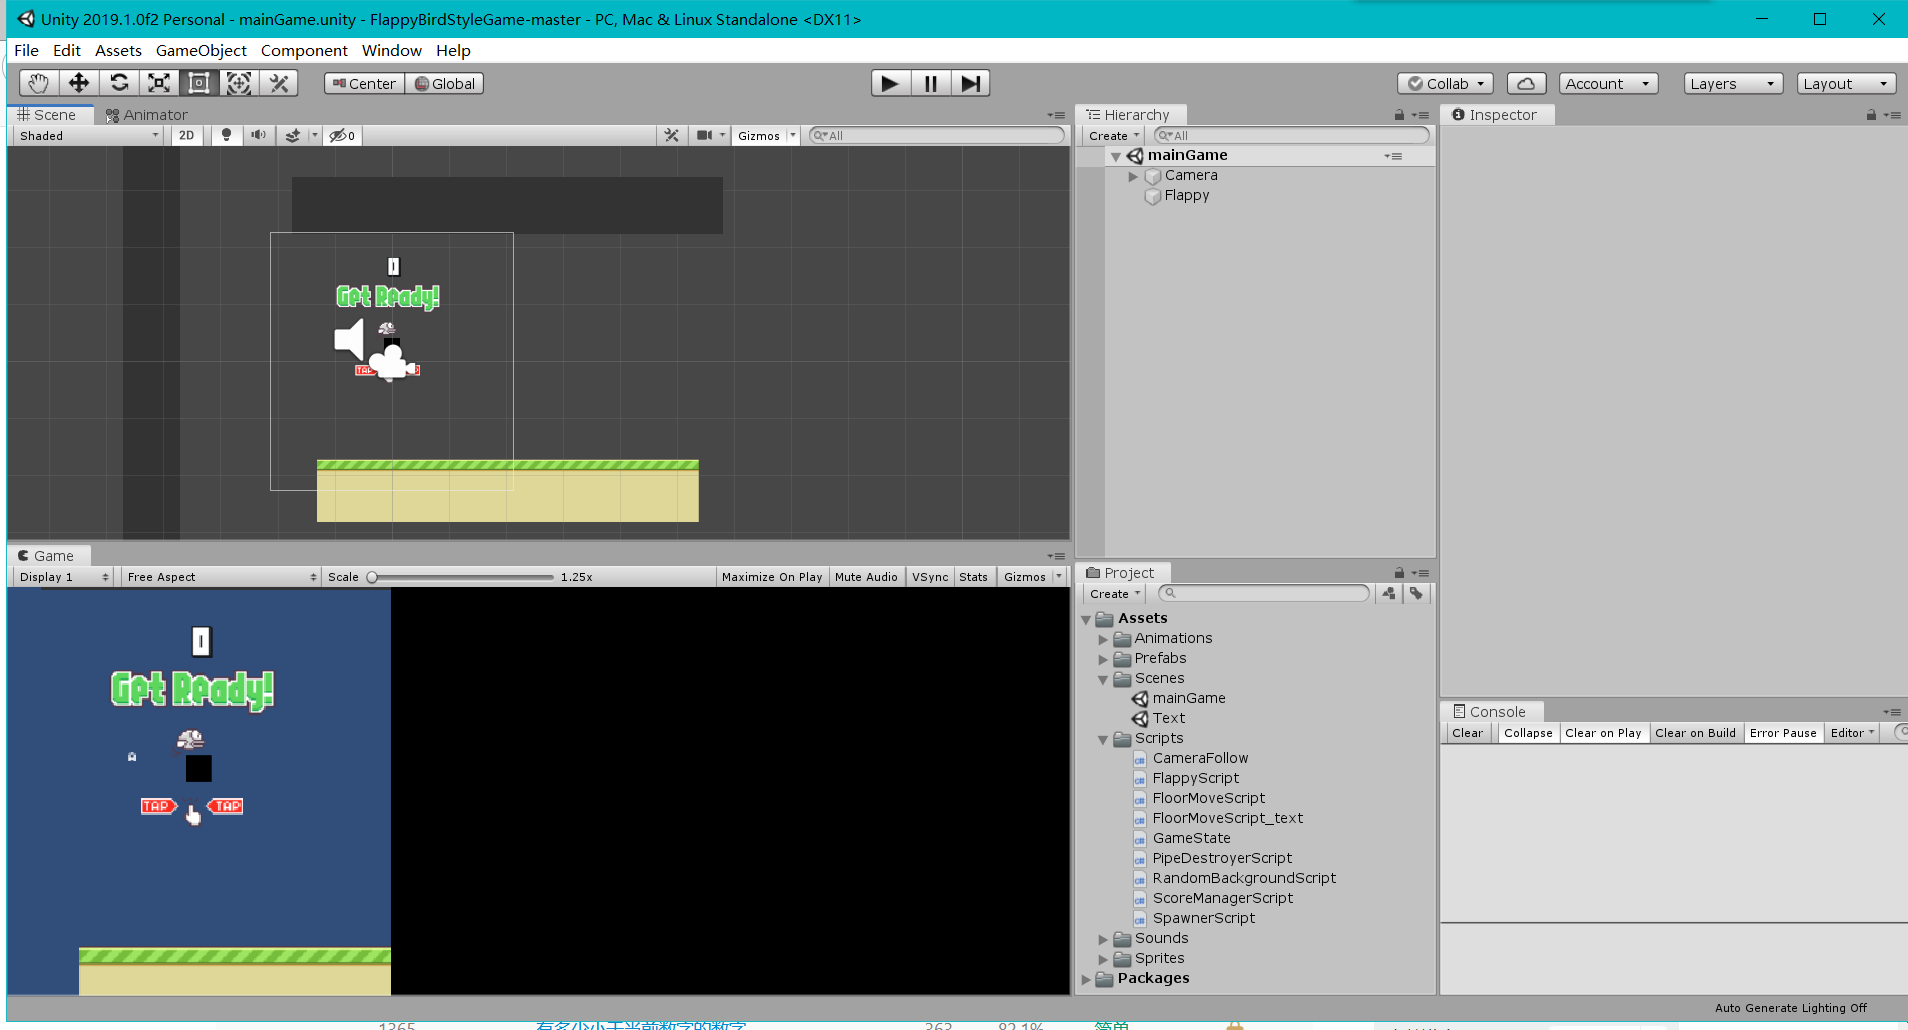Select the Rotate tool
Image resolution: width=1908 pixels, height=1030 pixels.
tap(119, 83)
